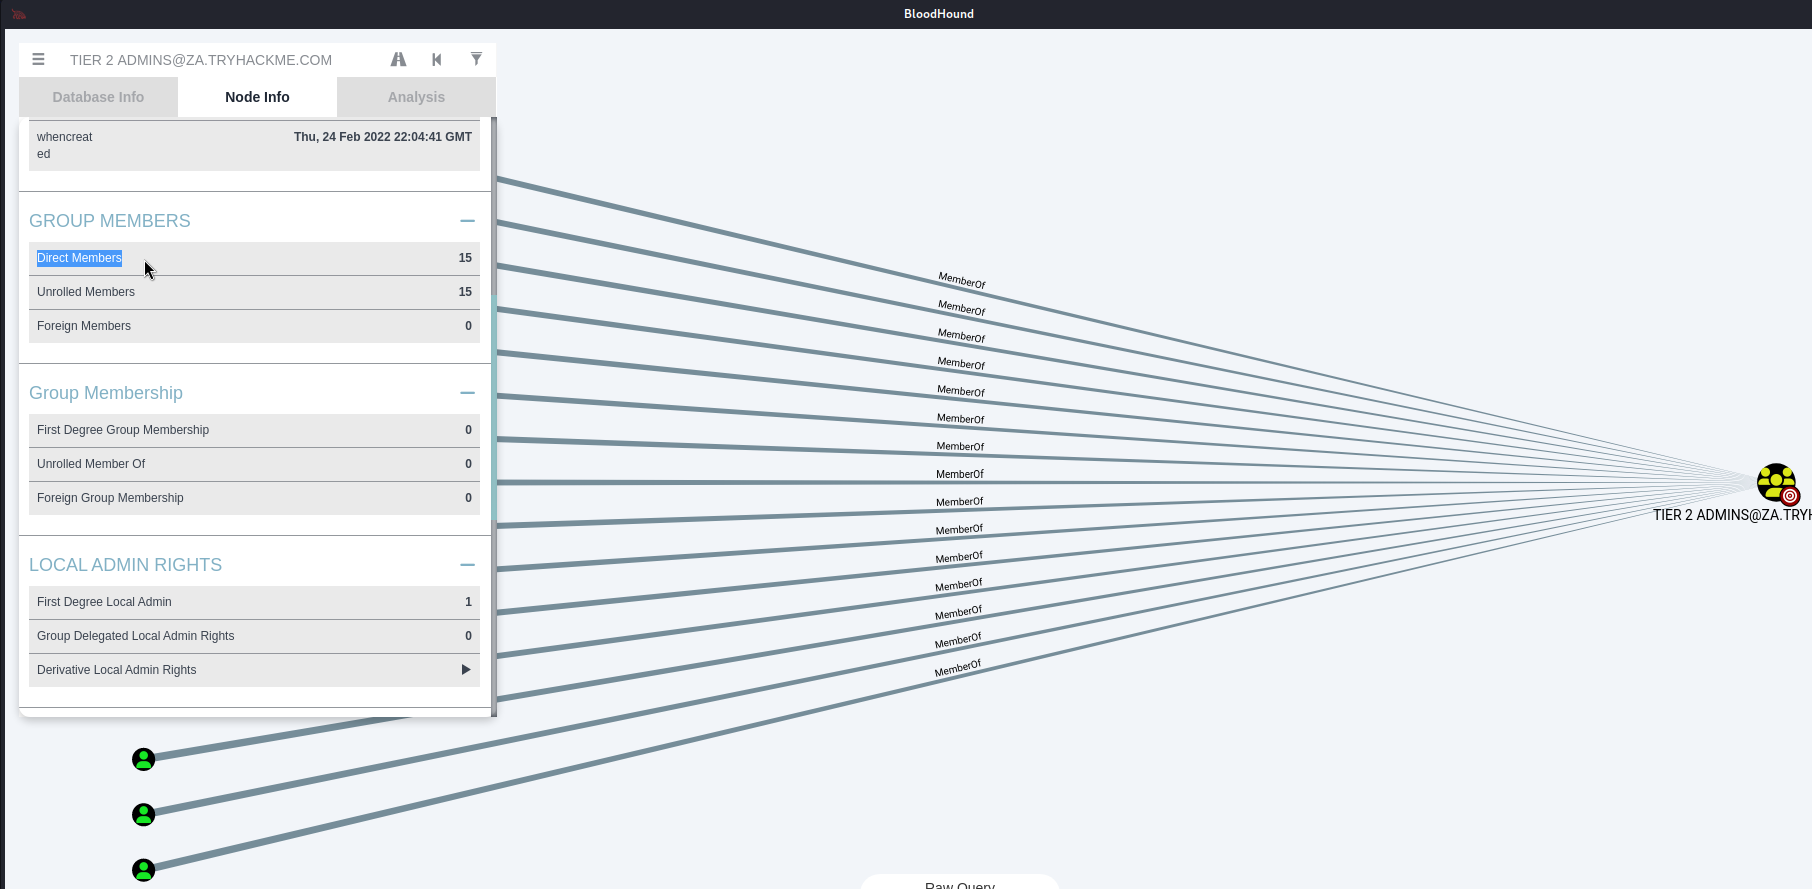Run Derivative Local Admin Rights query arrow
Viewport: 1812px width, 889px height.
coord(466,670)
